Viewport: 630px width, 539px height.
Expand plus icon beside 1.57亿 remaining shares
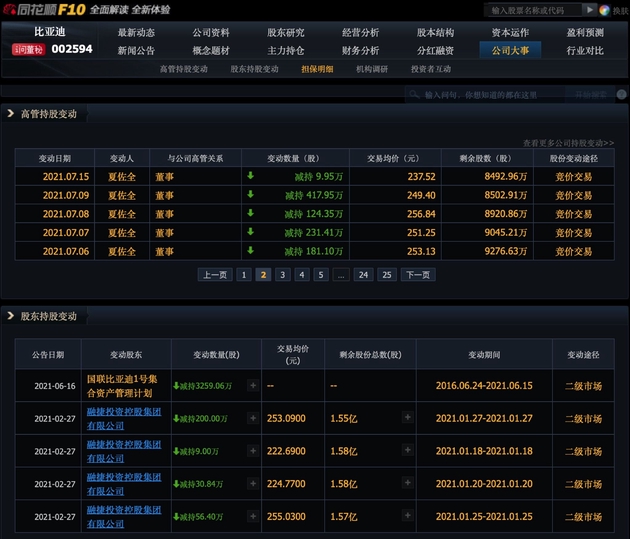[x=407, y=515]
